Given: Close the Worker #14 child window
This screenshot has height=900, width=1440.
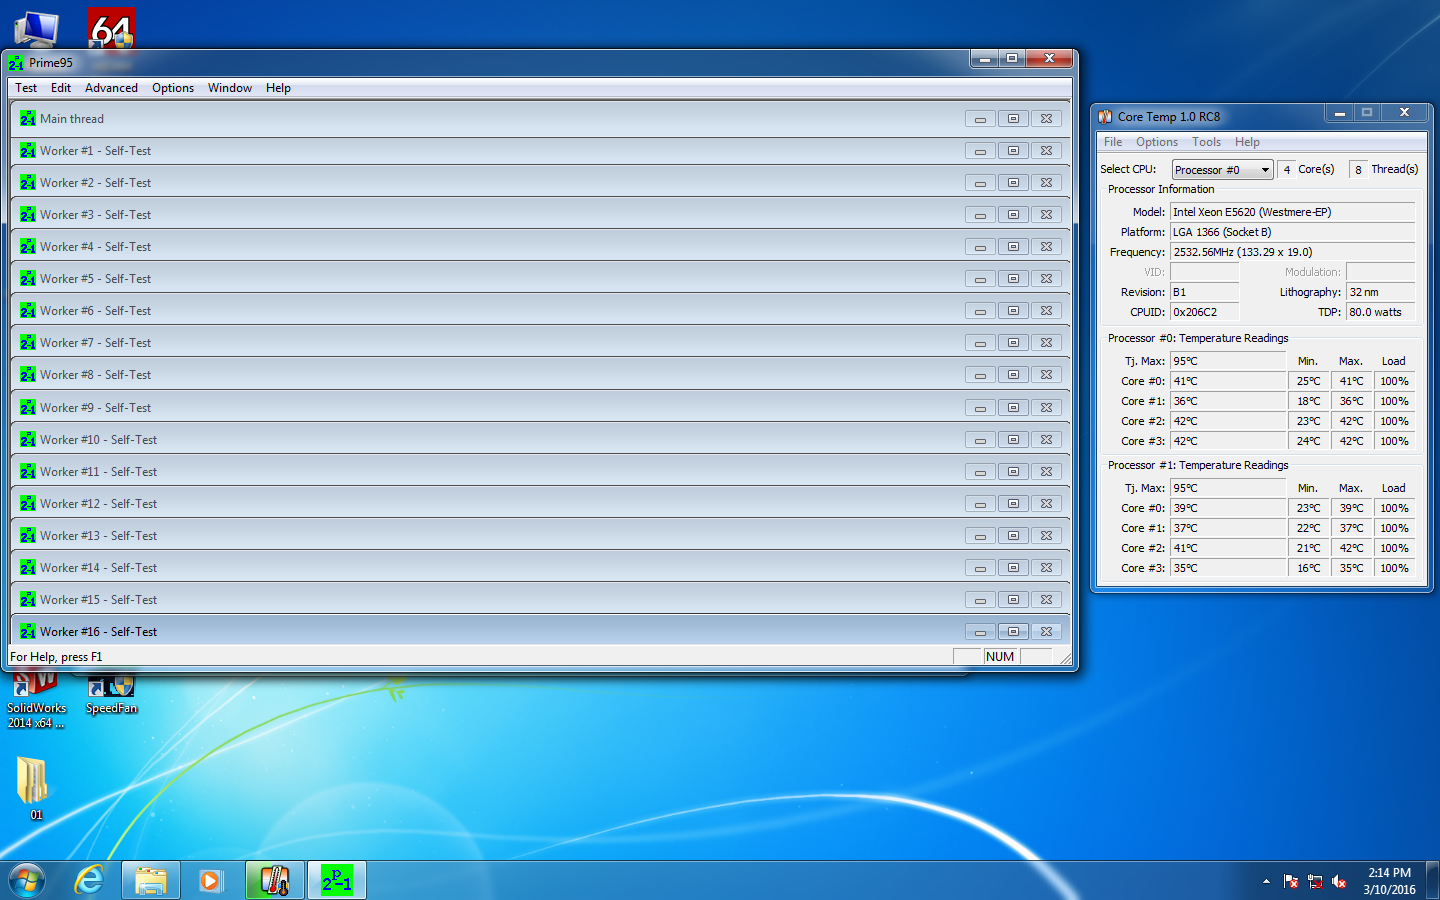Looking at the screenshot, I should pyautogui.click(x=1046, y=568).
